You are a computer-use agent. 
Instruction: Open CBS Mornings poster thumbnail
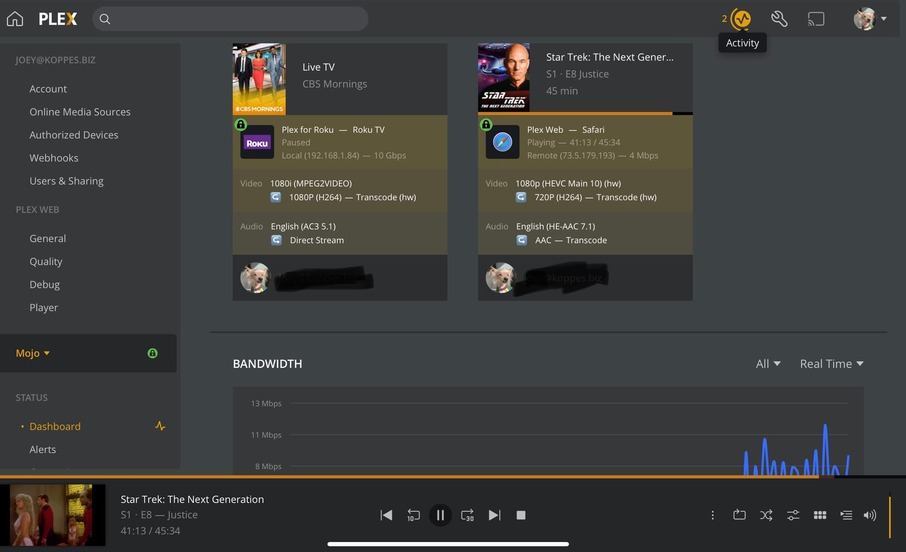(259, 79)
